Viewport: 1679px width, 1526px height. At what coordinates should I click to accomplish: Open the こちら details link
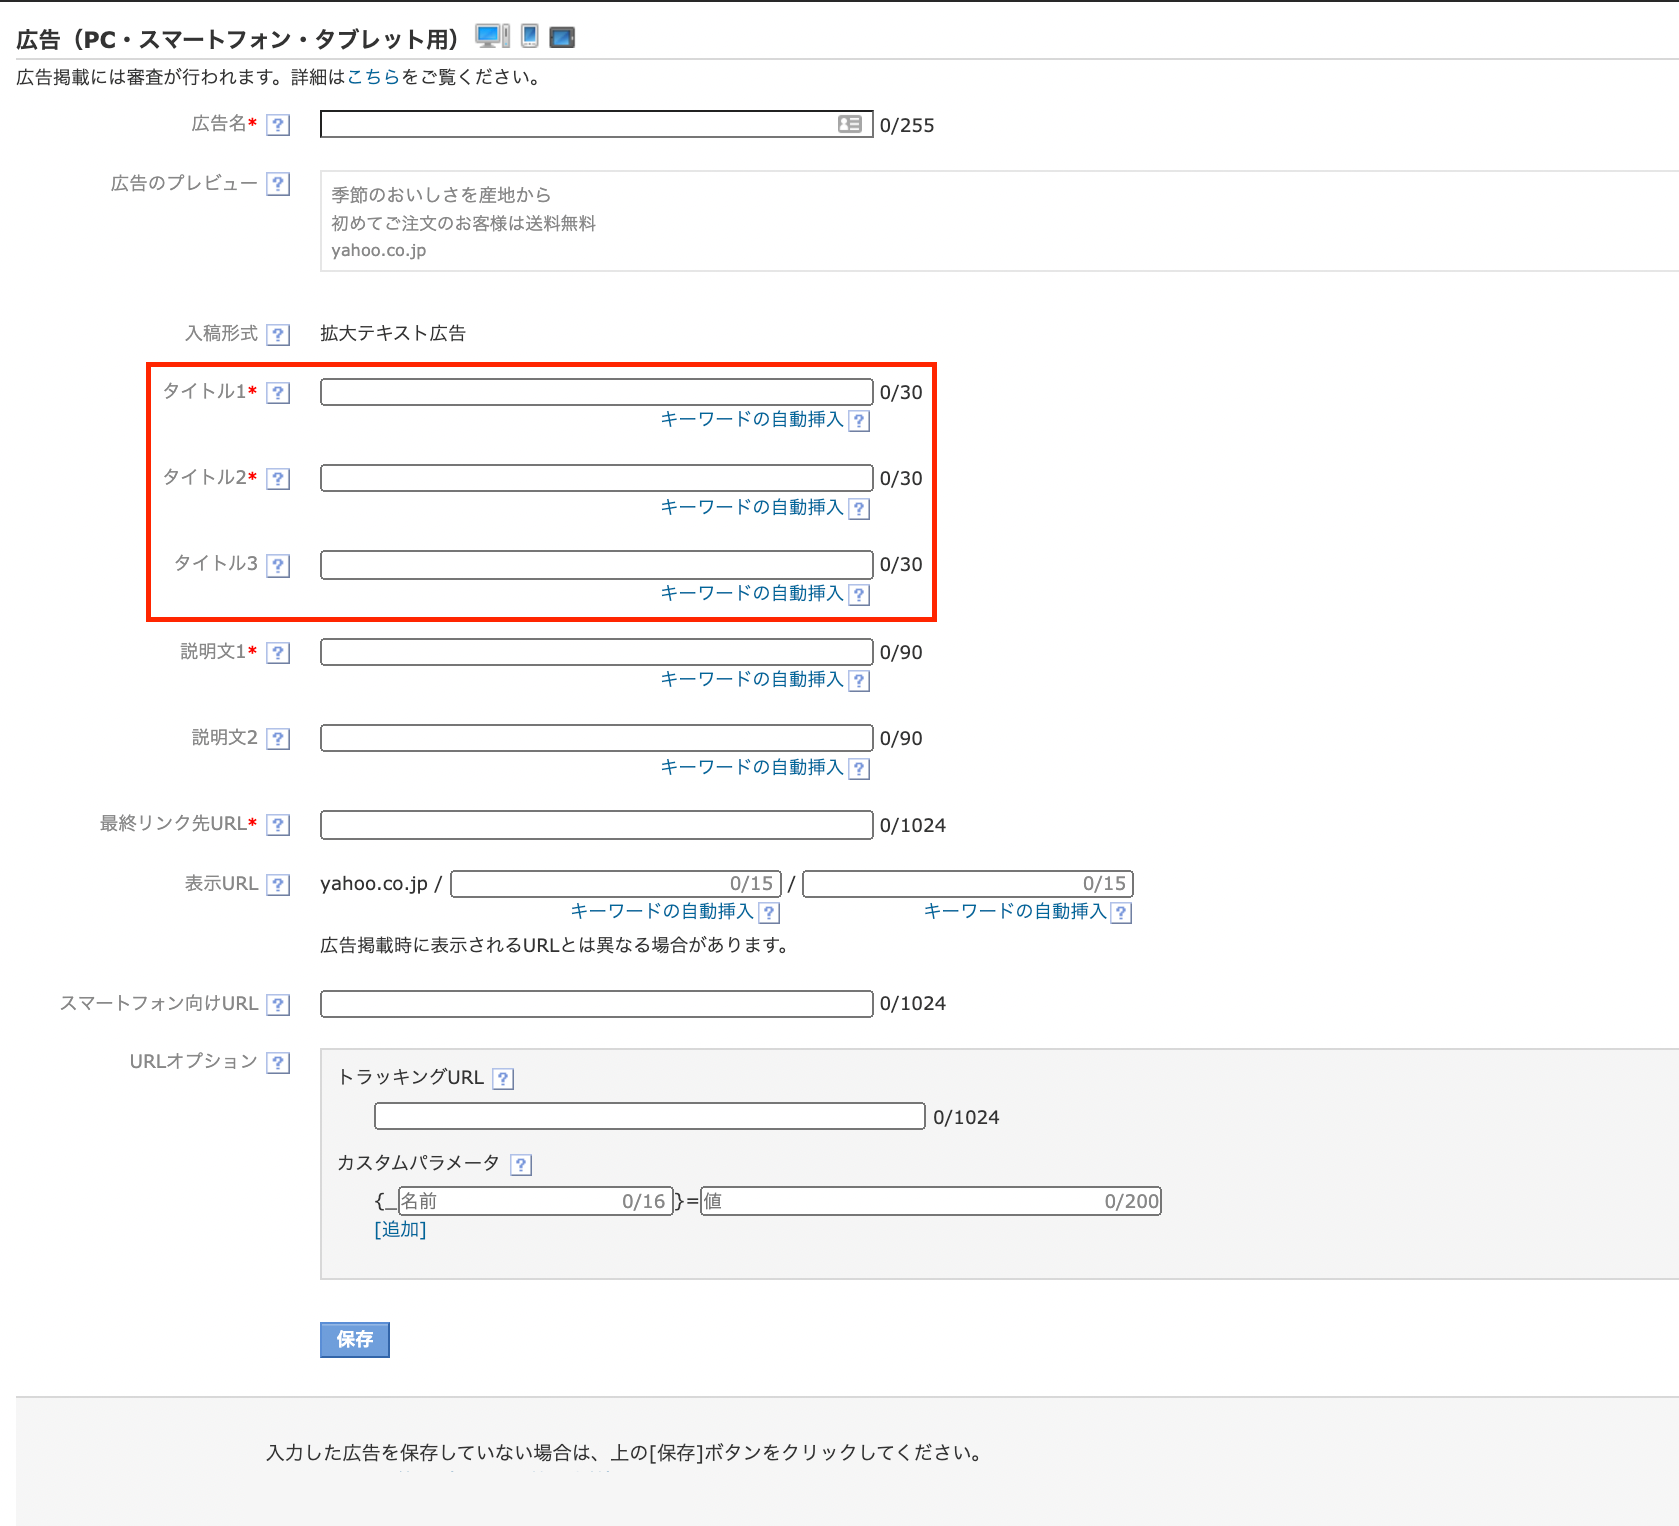click(373, 77)
